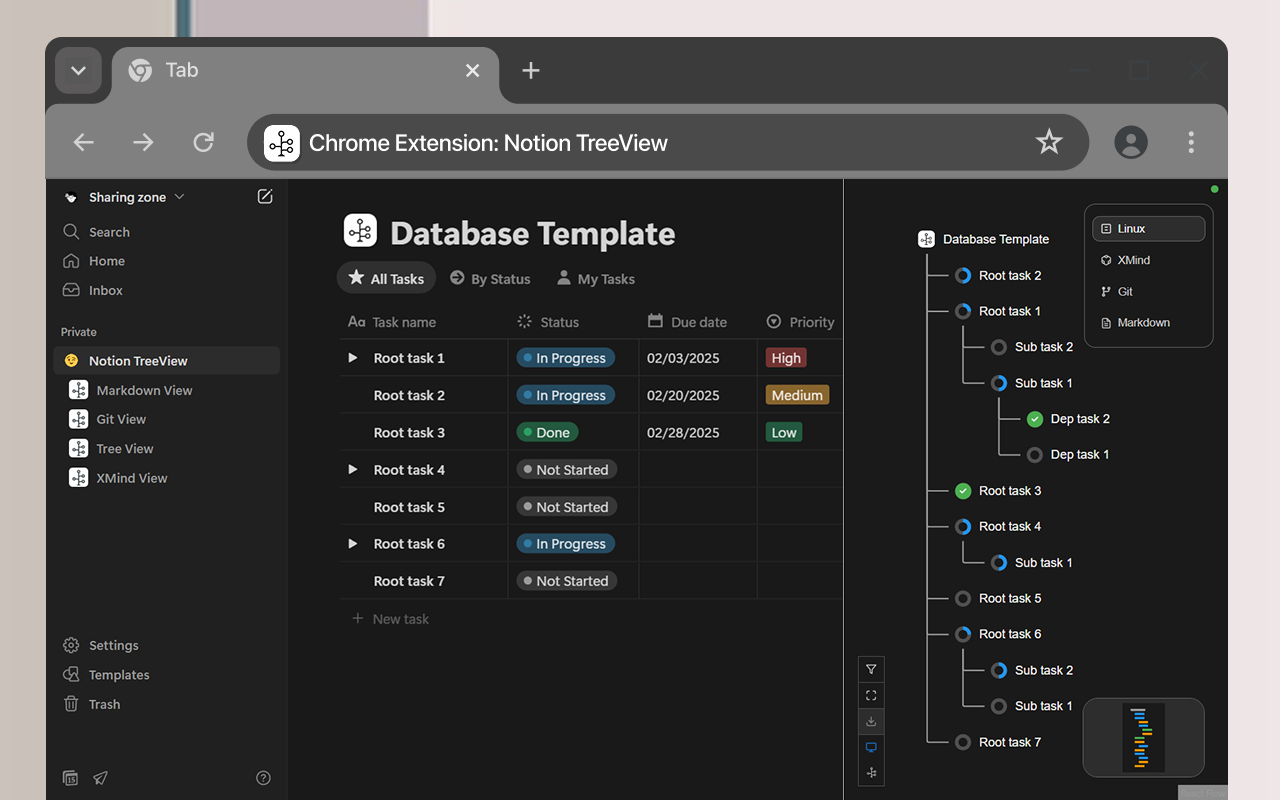Open the Sharing zone workspace dropdown
1280x800 pixels.
click(127, 197)
